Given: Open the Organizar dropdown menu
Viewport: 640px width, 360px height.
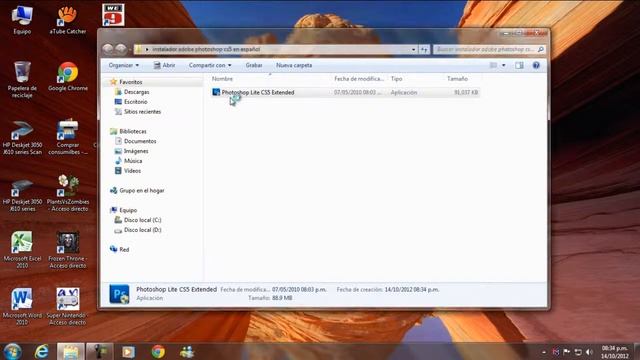Looking at the screenshot, I should pyautogui.click(x=124, y=65).
